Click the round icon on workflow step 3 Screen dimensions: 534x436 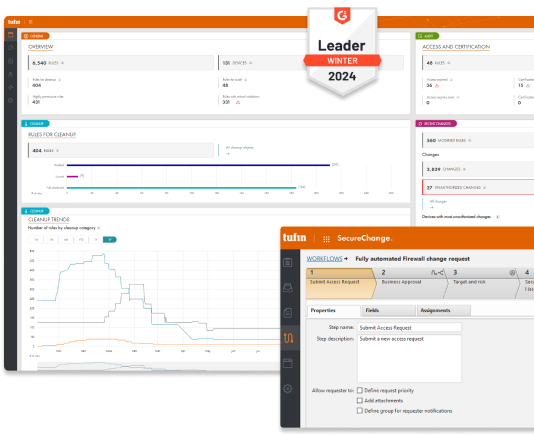point(512,272)
